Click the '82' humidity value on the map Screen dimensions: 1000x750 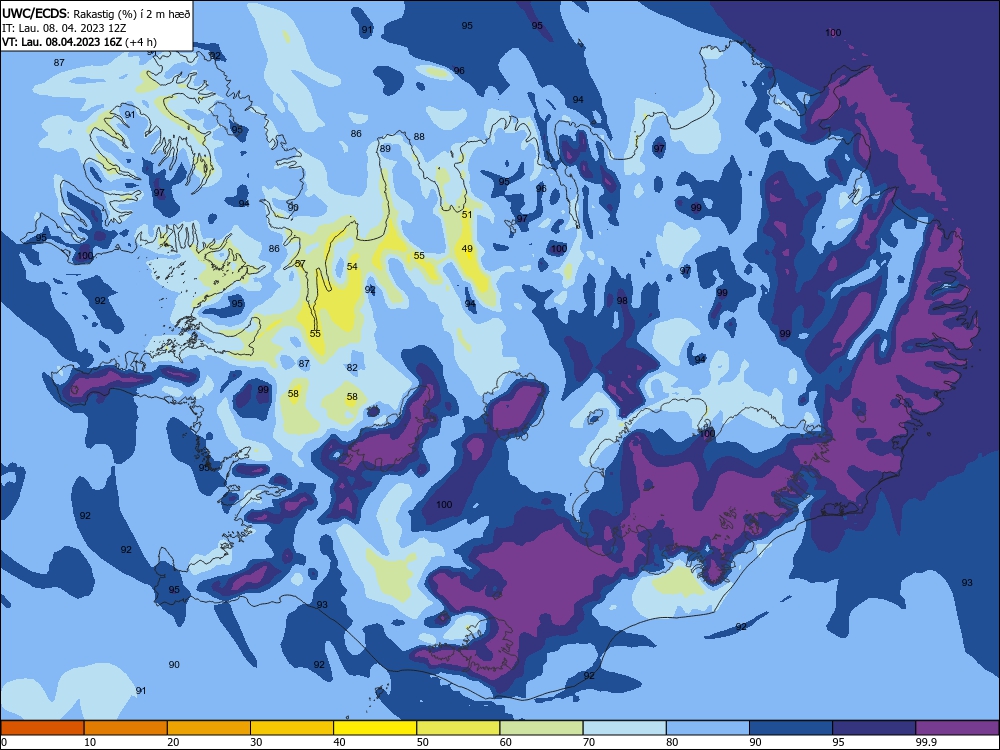point(352,367)
